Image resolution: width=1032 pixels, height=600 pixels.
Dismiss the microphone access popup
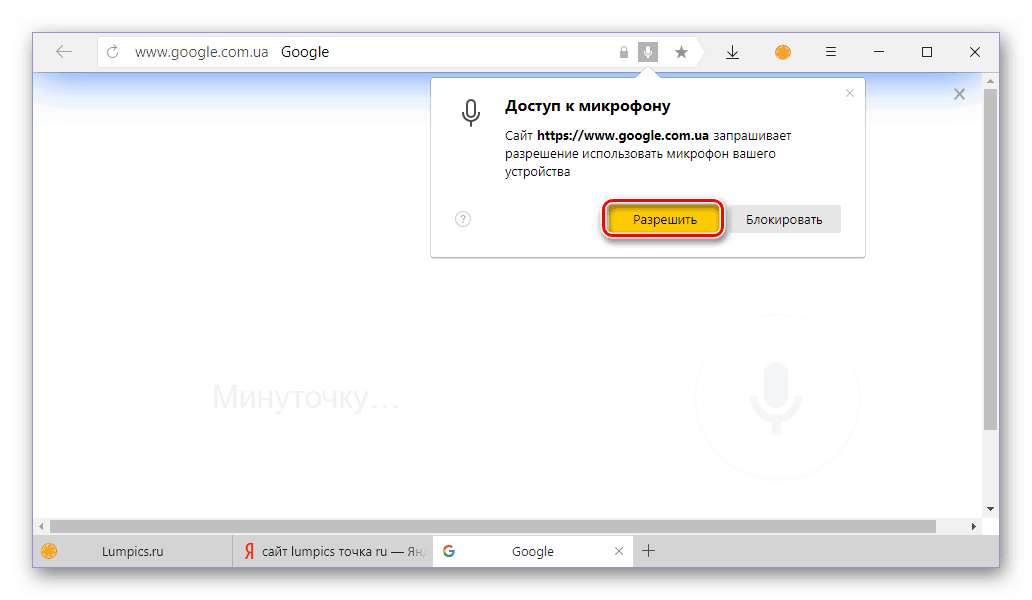click(850, 93)
